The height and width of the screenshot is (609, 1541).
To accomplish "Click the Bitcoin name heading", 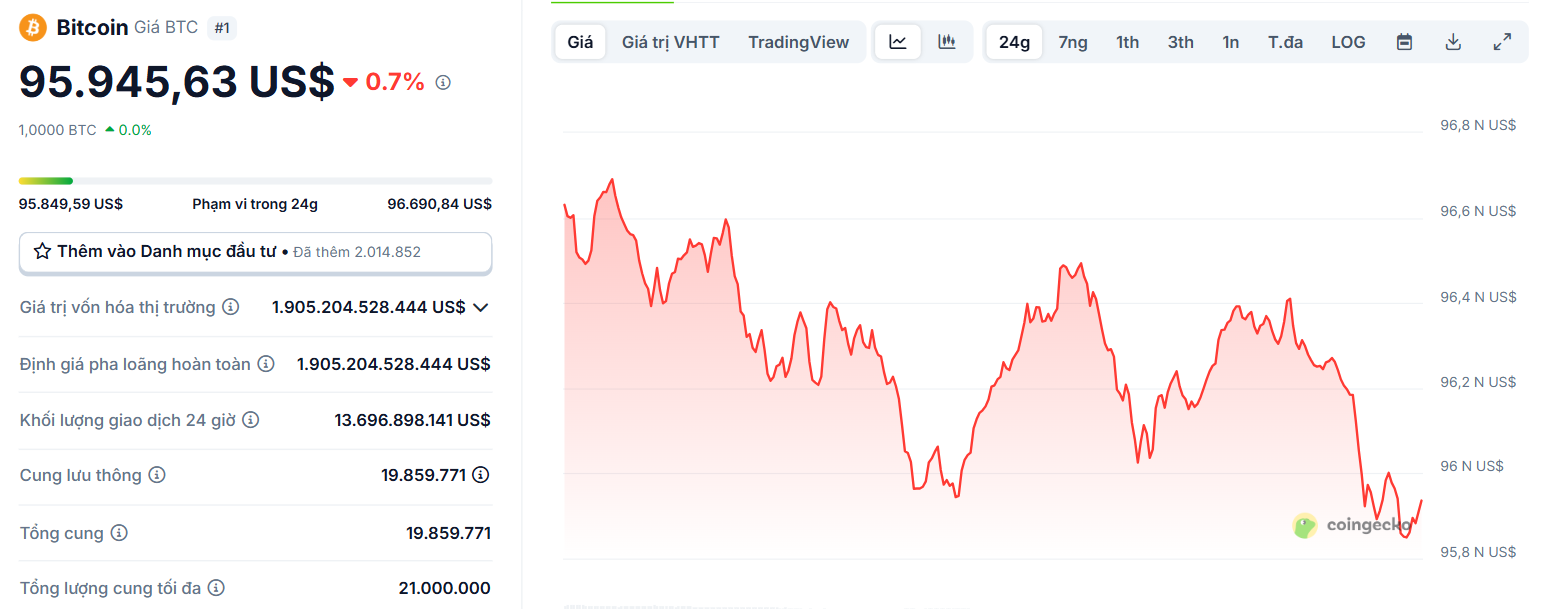I will pyautogui.click(x=92, y=27).
